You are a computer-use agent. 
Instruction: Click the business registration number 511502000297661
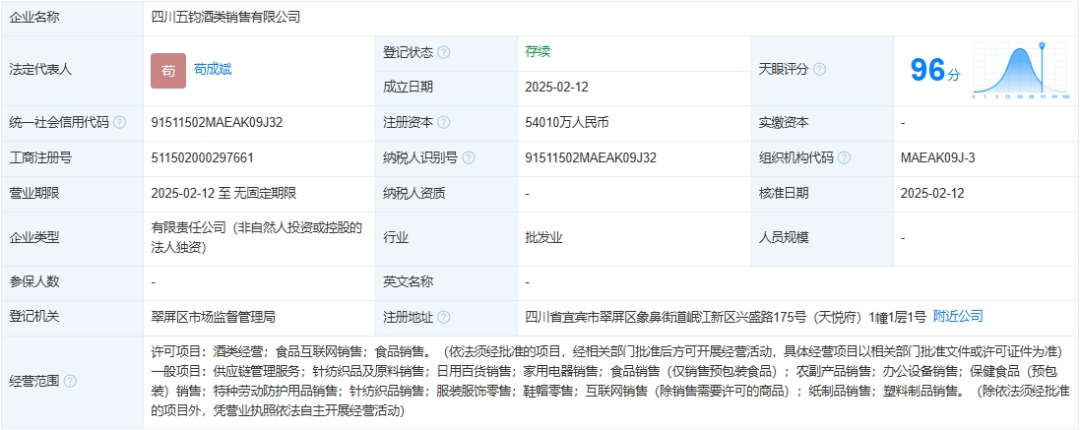pos(202,158)
